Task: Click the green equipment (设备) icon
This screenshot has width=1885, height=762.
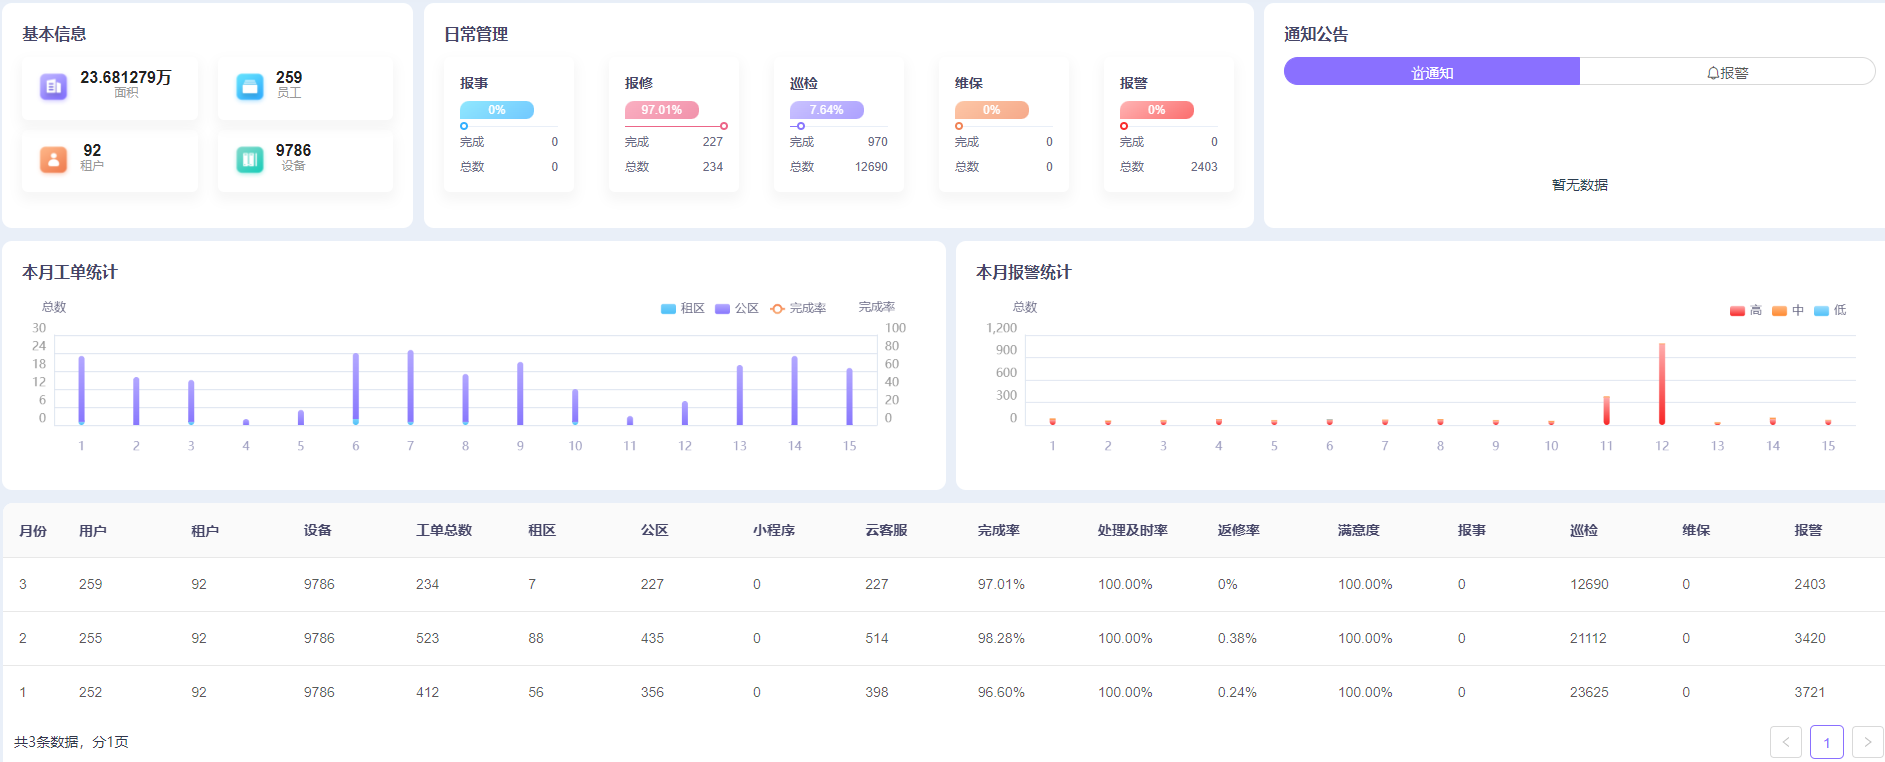Action: point(250,159)
